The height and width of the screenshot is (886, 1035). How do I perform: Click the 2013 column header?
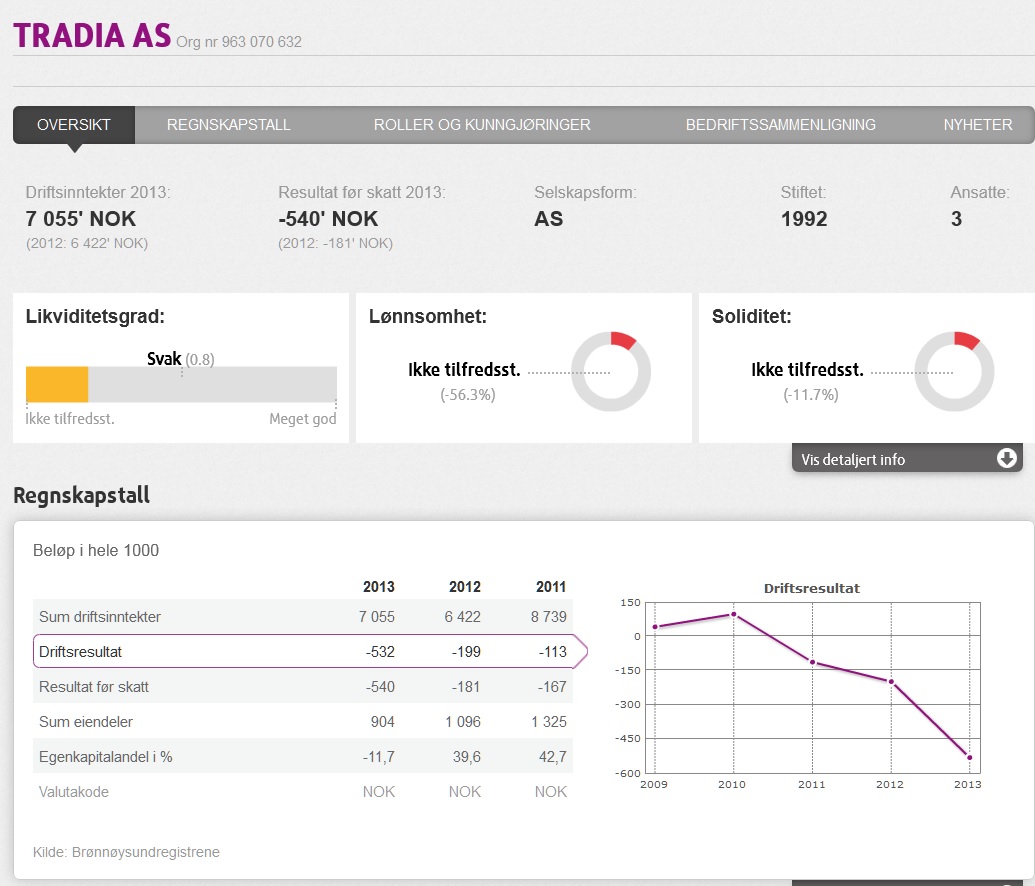tap(378, 587)
